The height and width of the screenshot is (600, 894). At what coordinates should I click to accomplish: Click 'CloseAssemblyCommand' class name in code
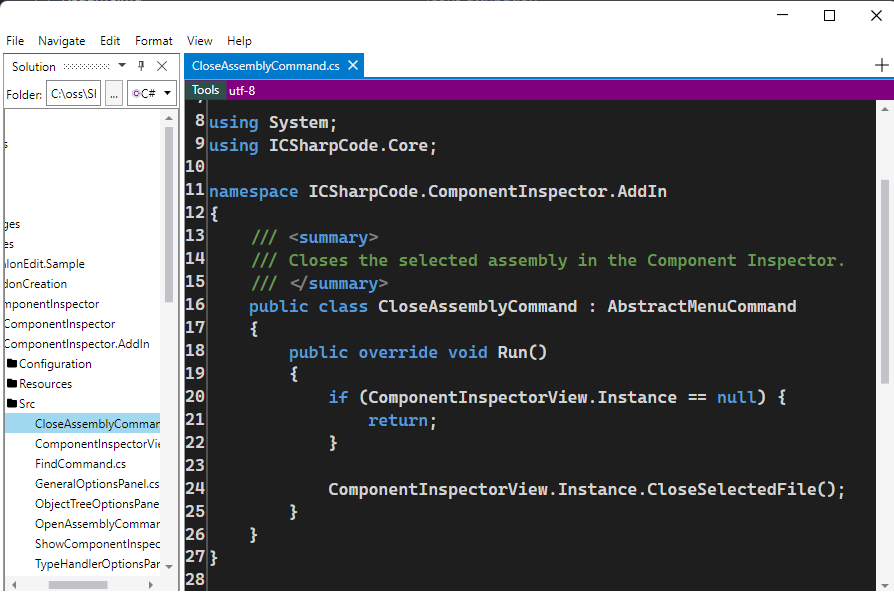477,306
